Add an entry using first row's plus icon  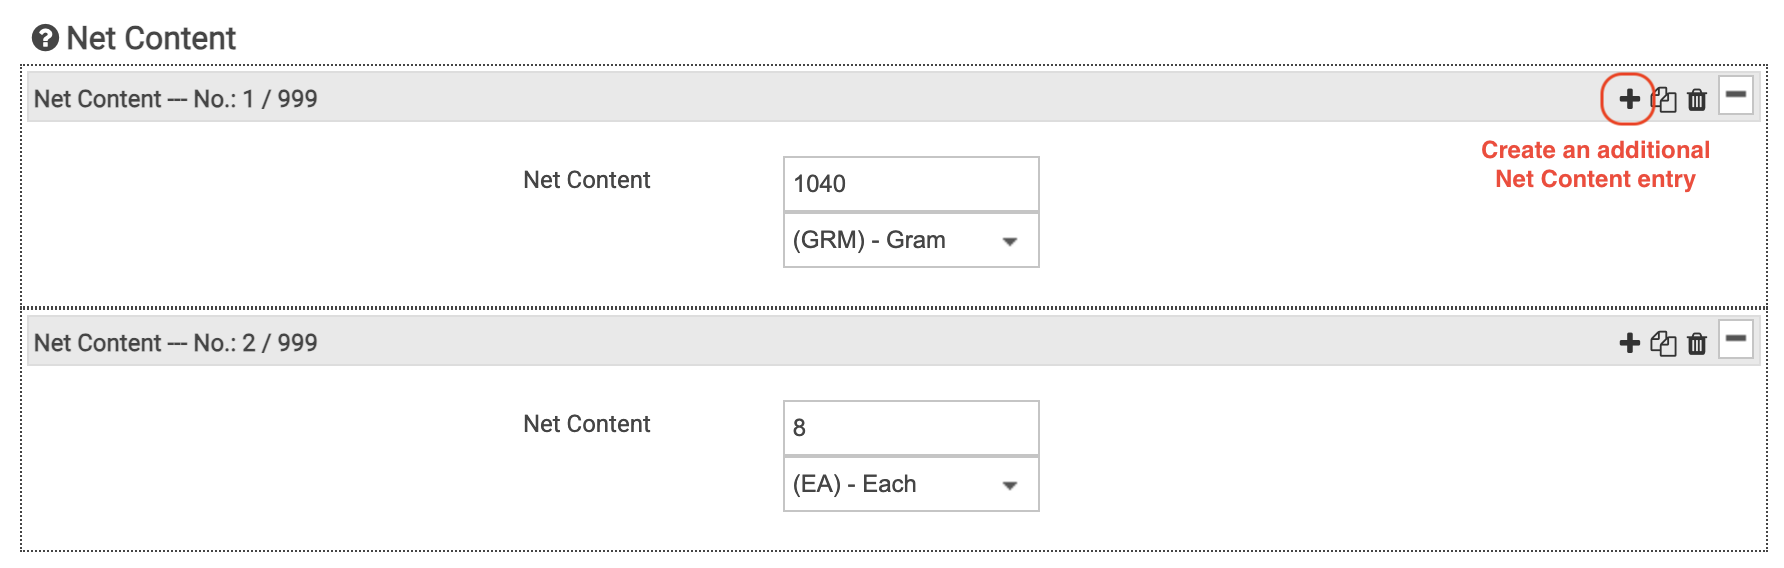[x=1629, y=99]
